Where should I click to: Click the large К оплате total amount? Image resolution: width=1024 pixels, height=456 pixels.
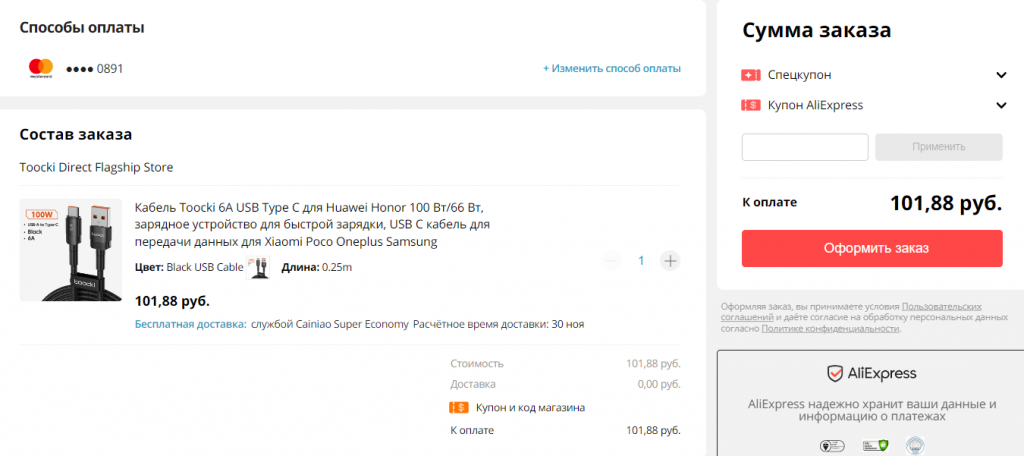pyautogui.click(x=946, y=203)
